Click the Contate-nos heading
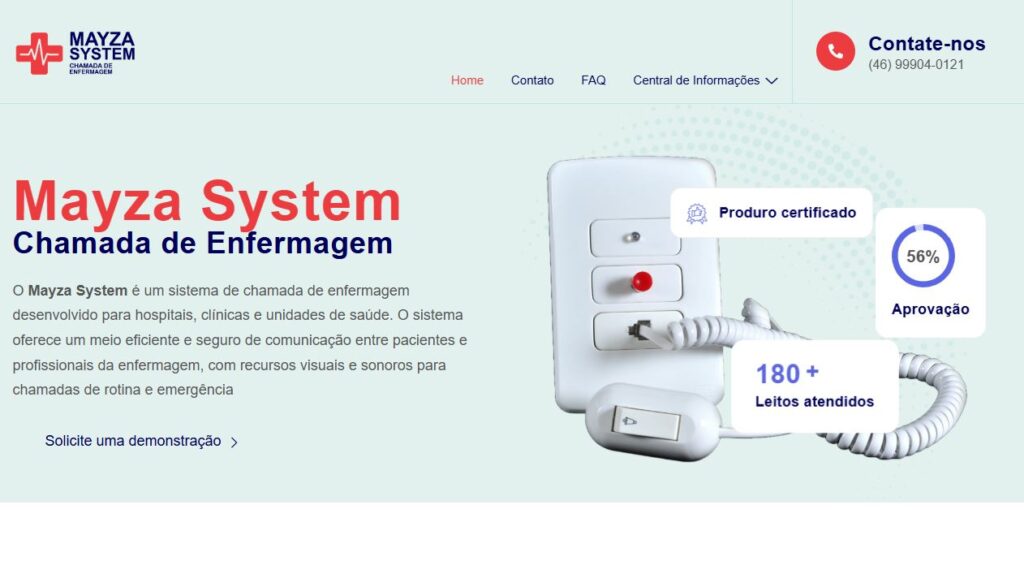The height and width of the screenshot is (574, 1024). [927, 44]
